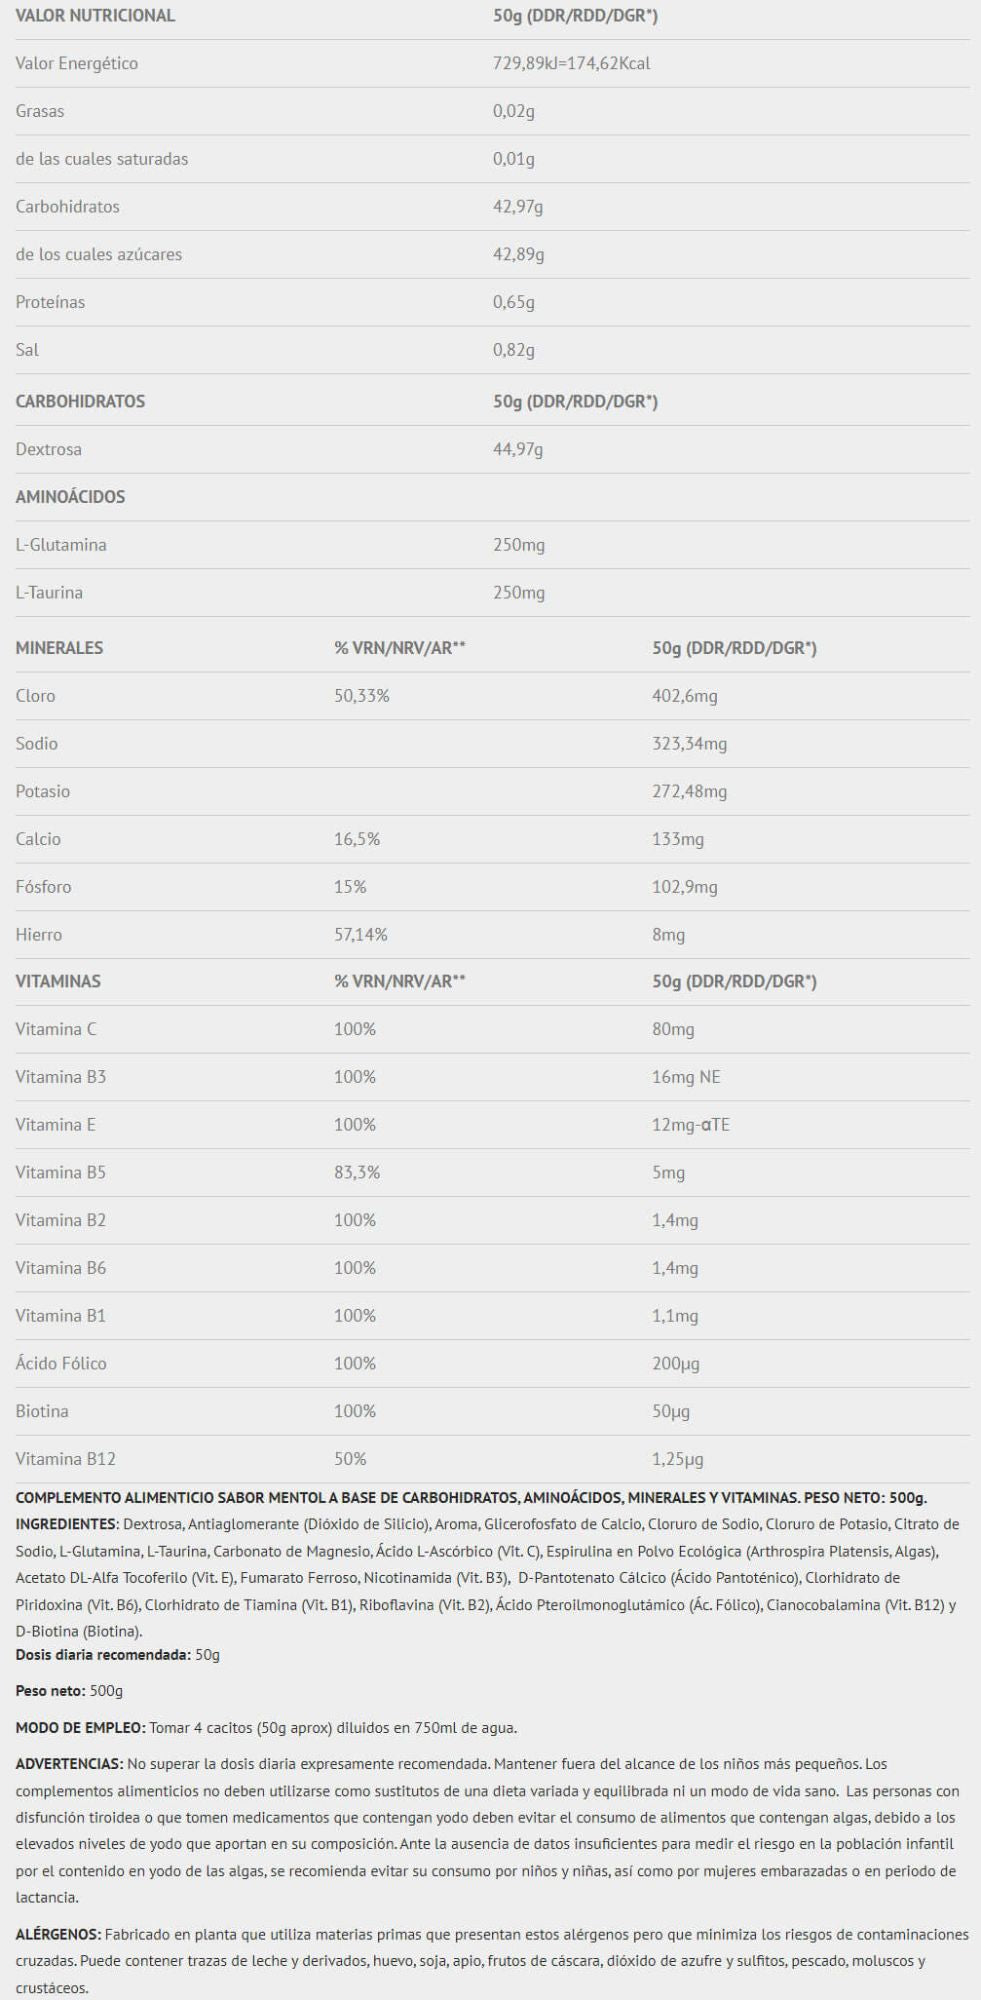
Task: Click the VALOR NUTRICIONAL table header
Action: tap(95, 16)
